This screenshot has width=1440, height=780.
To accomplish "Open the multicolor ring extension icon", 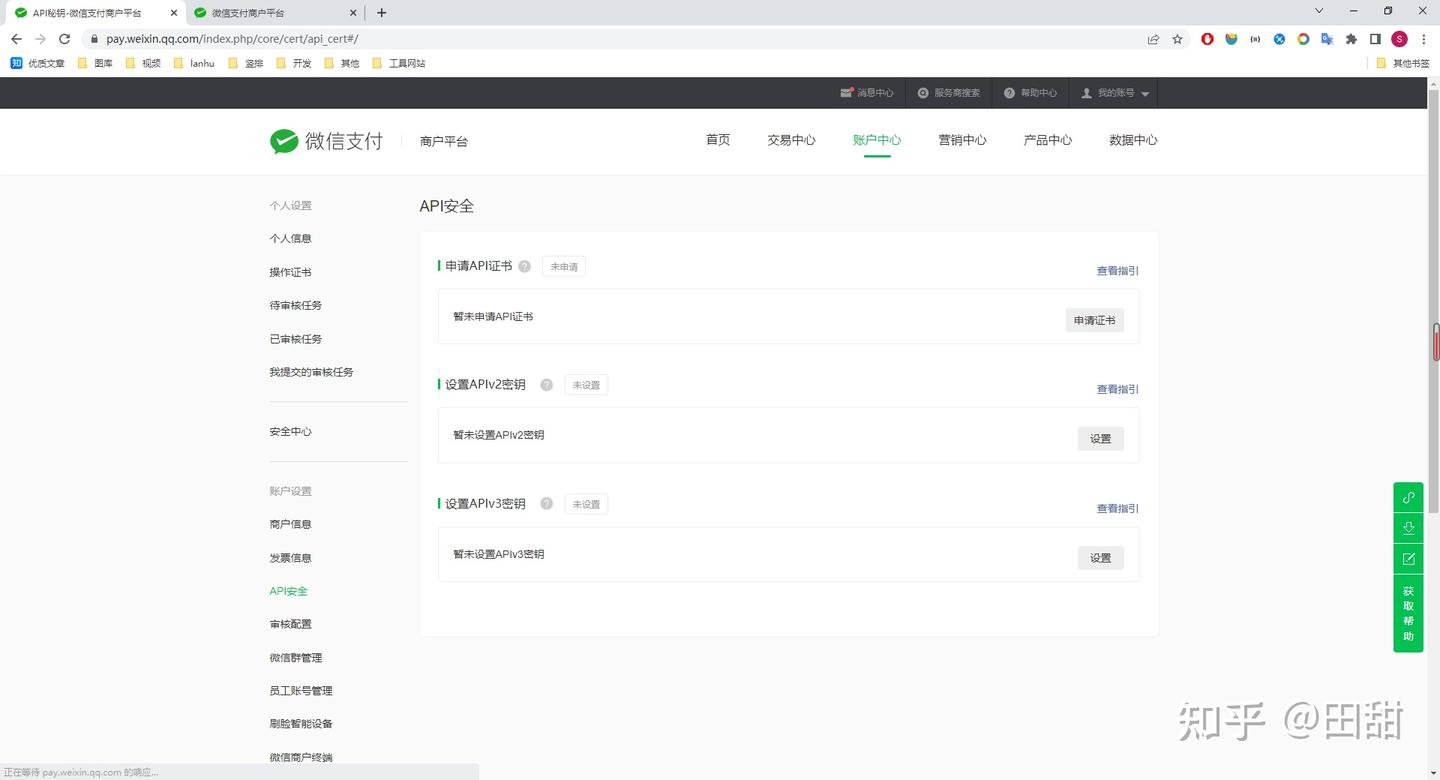I will tap(1303, 39).
